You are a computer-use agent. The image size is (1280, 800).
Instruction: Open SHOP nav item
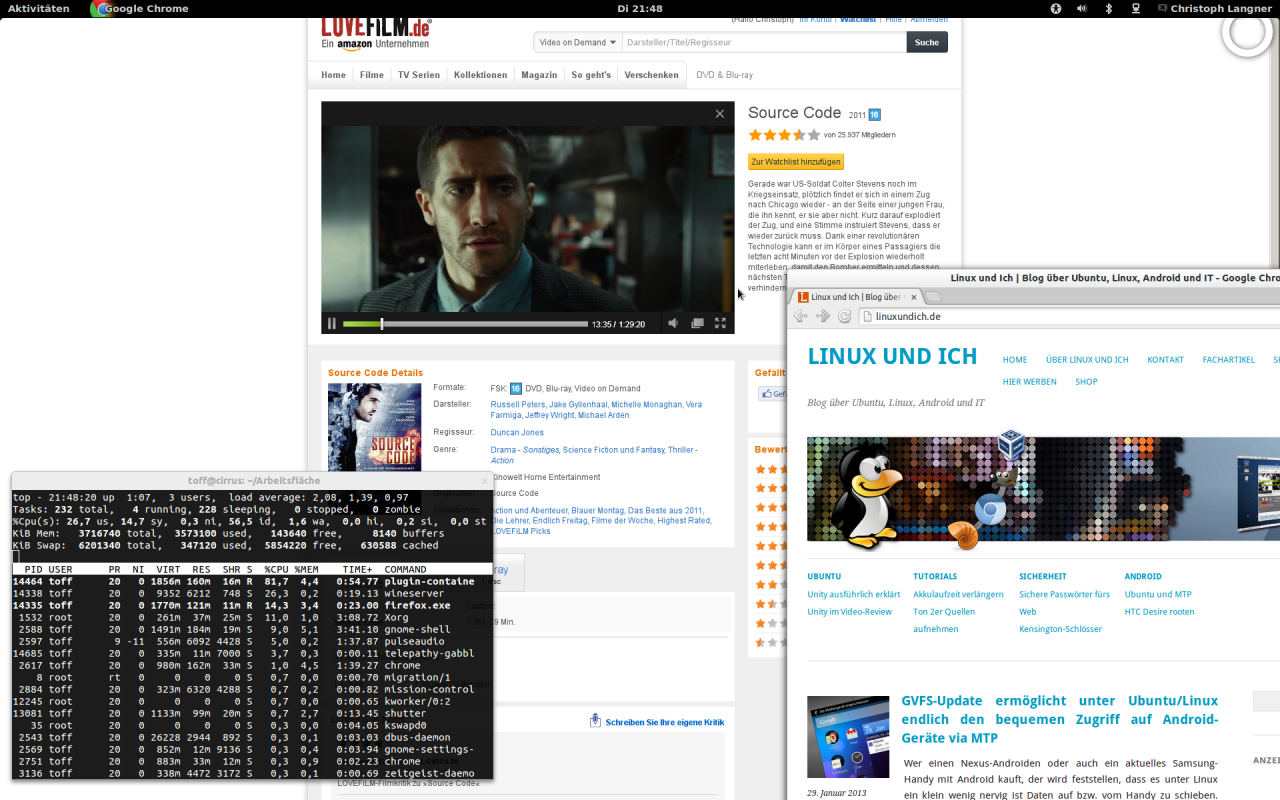[x=1086, y=382]
